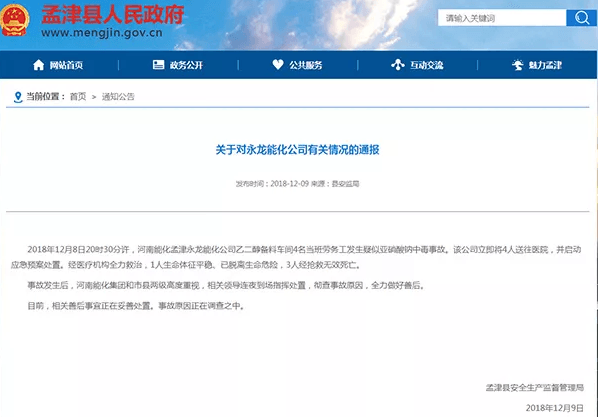Click the document icon beside 政务公开
Viewport: 599px width, 419px height.
click(x=158, y=65)
